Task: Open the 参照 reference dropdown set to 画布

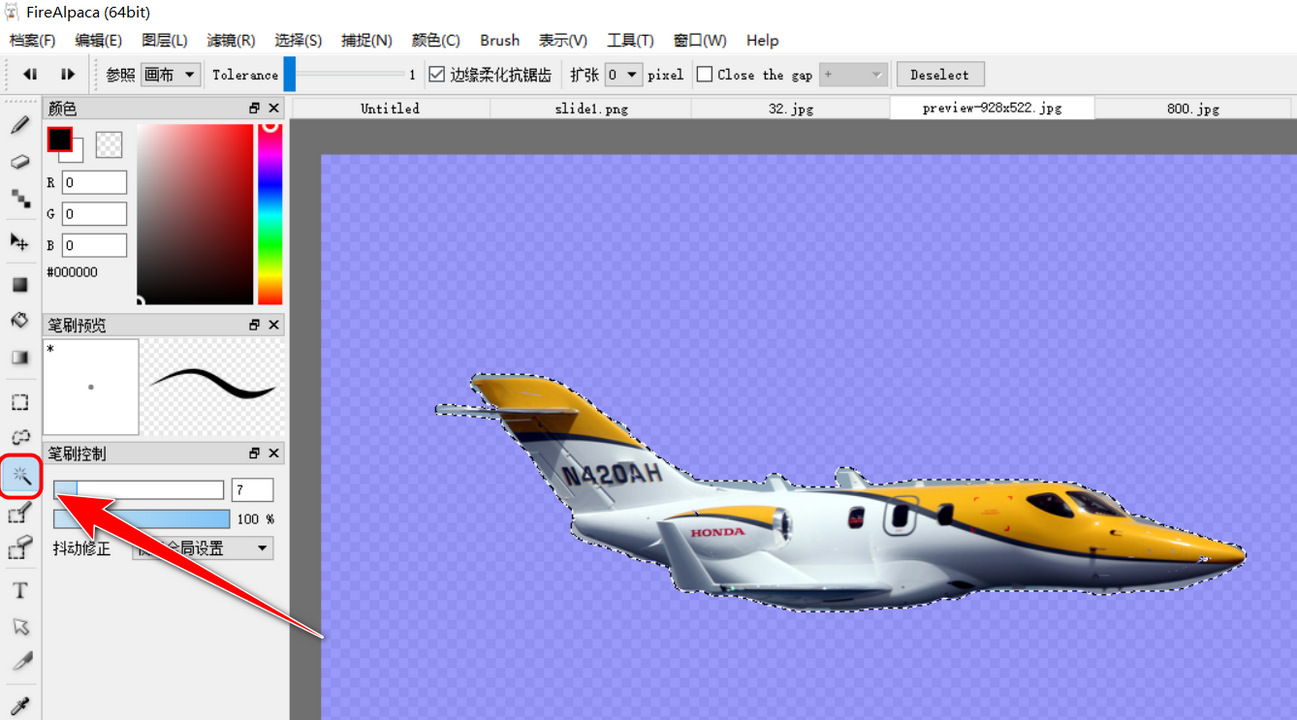Action: coord(171,74)
